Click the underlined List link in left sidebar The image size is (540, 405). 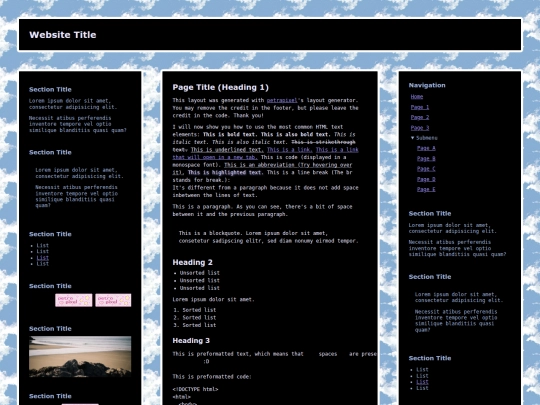[43, 258]
